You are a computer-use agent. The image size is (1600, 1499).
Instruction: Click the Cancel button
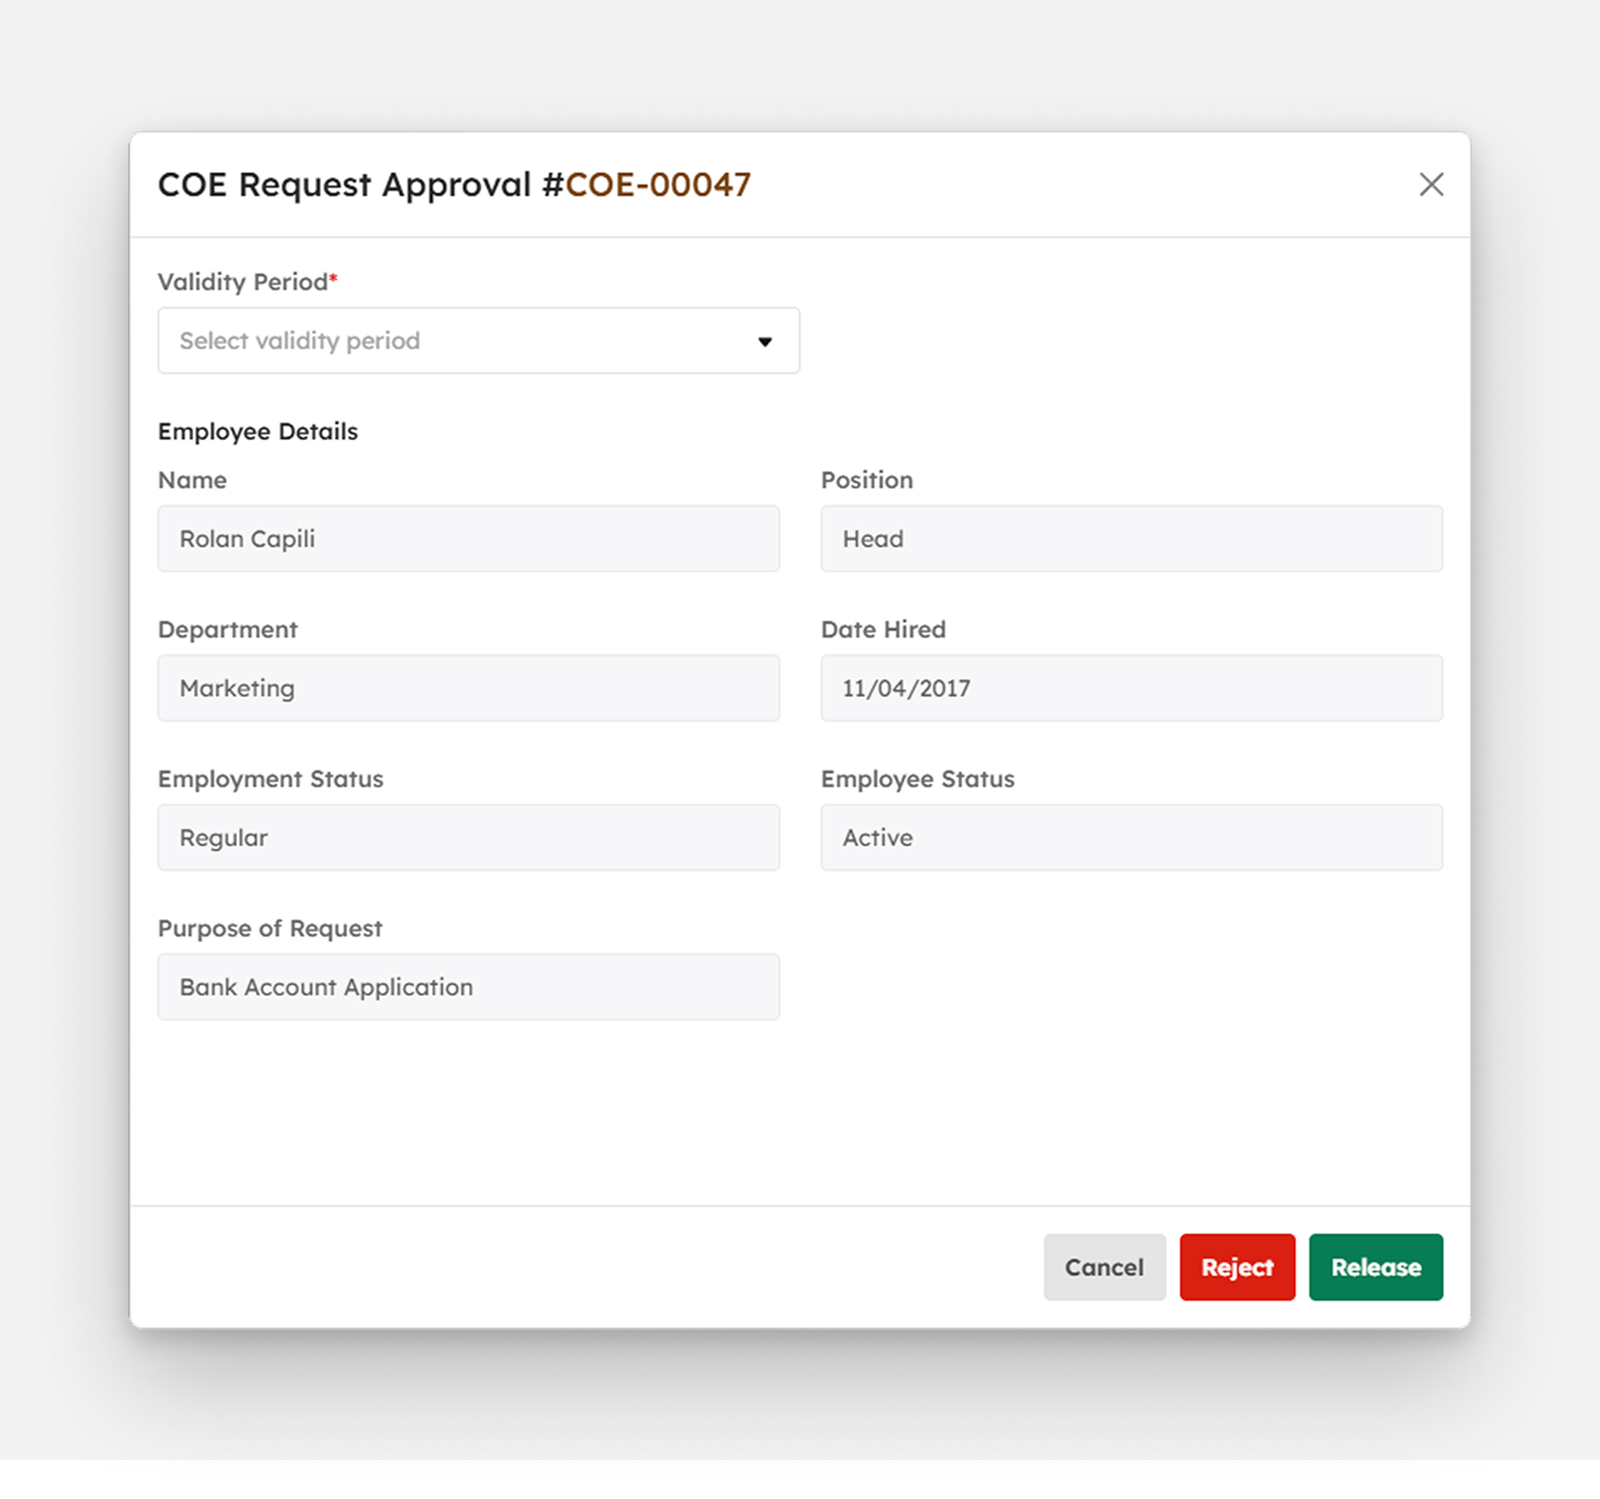(x=1104, y=1267)
